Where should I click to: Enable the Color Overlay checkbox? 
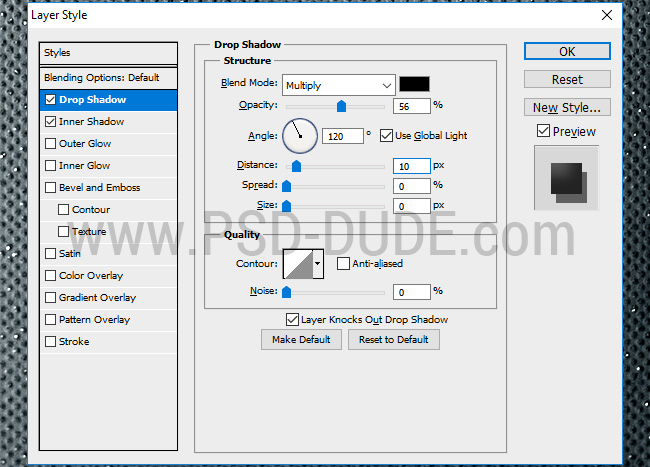51,276
